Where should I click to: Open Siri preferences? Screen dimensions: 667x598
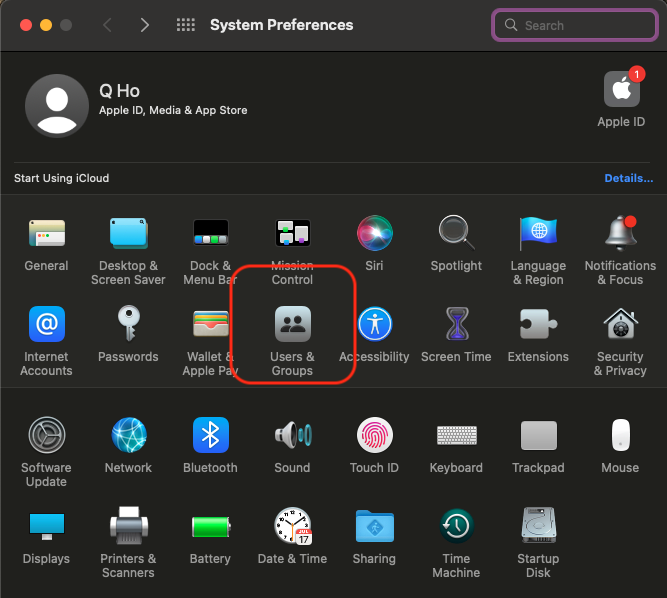pyautogui.click(x=374, y=233)
